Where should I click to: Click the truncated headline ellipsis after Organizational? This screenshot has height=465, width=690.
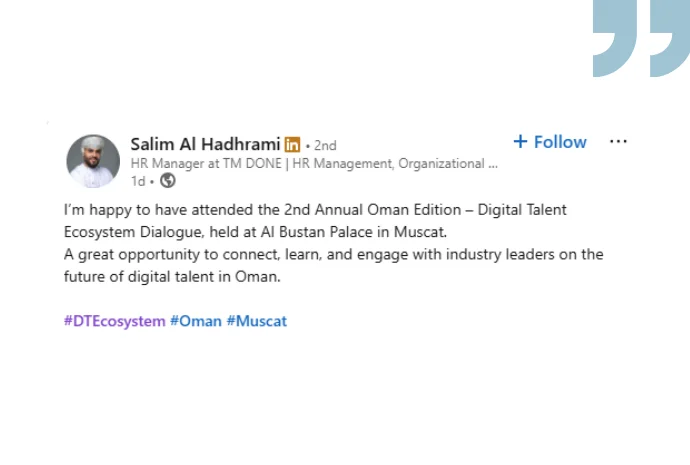tap(492, 163)
